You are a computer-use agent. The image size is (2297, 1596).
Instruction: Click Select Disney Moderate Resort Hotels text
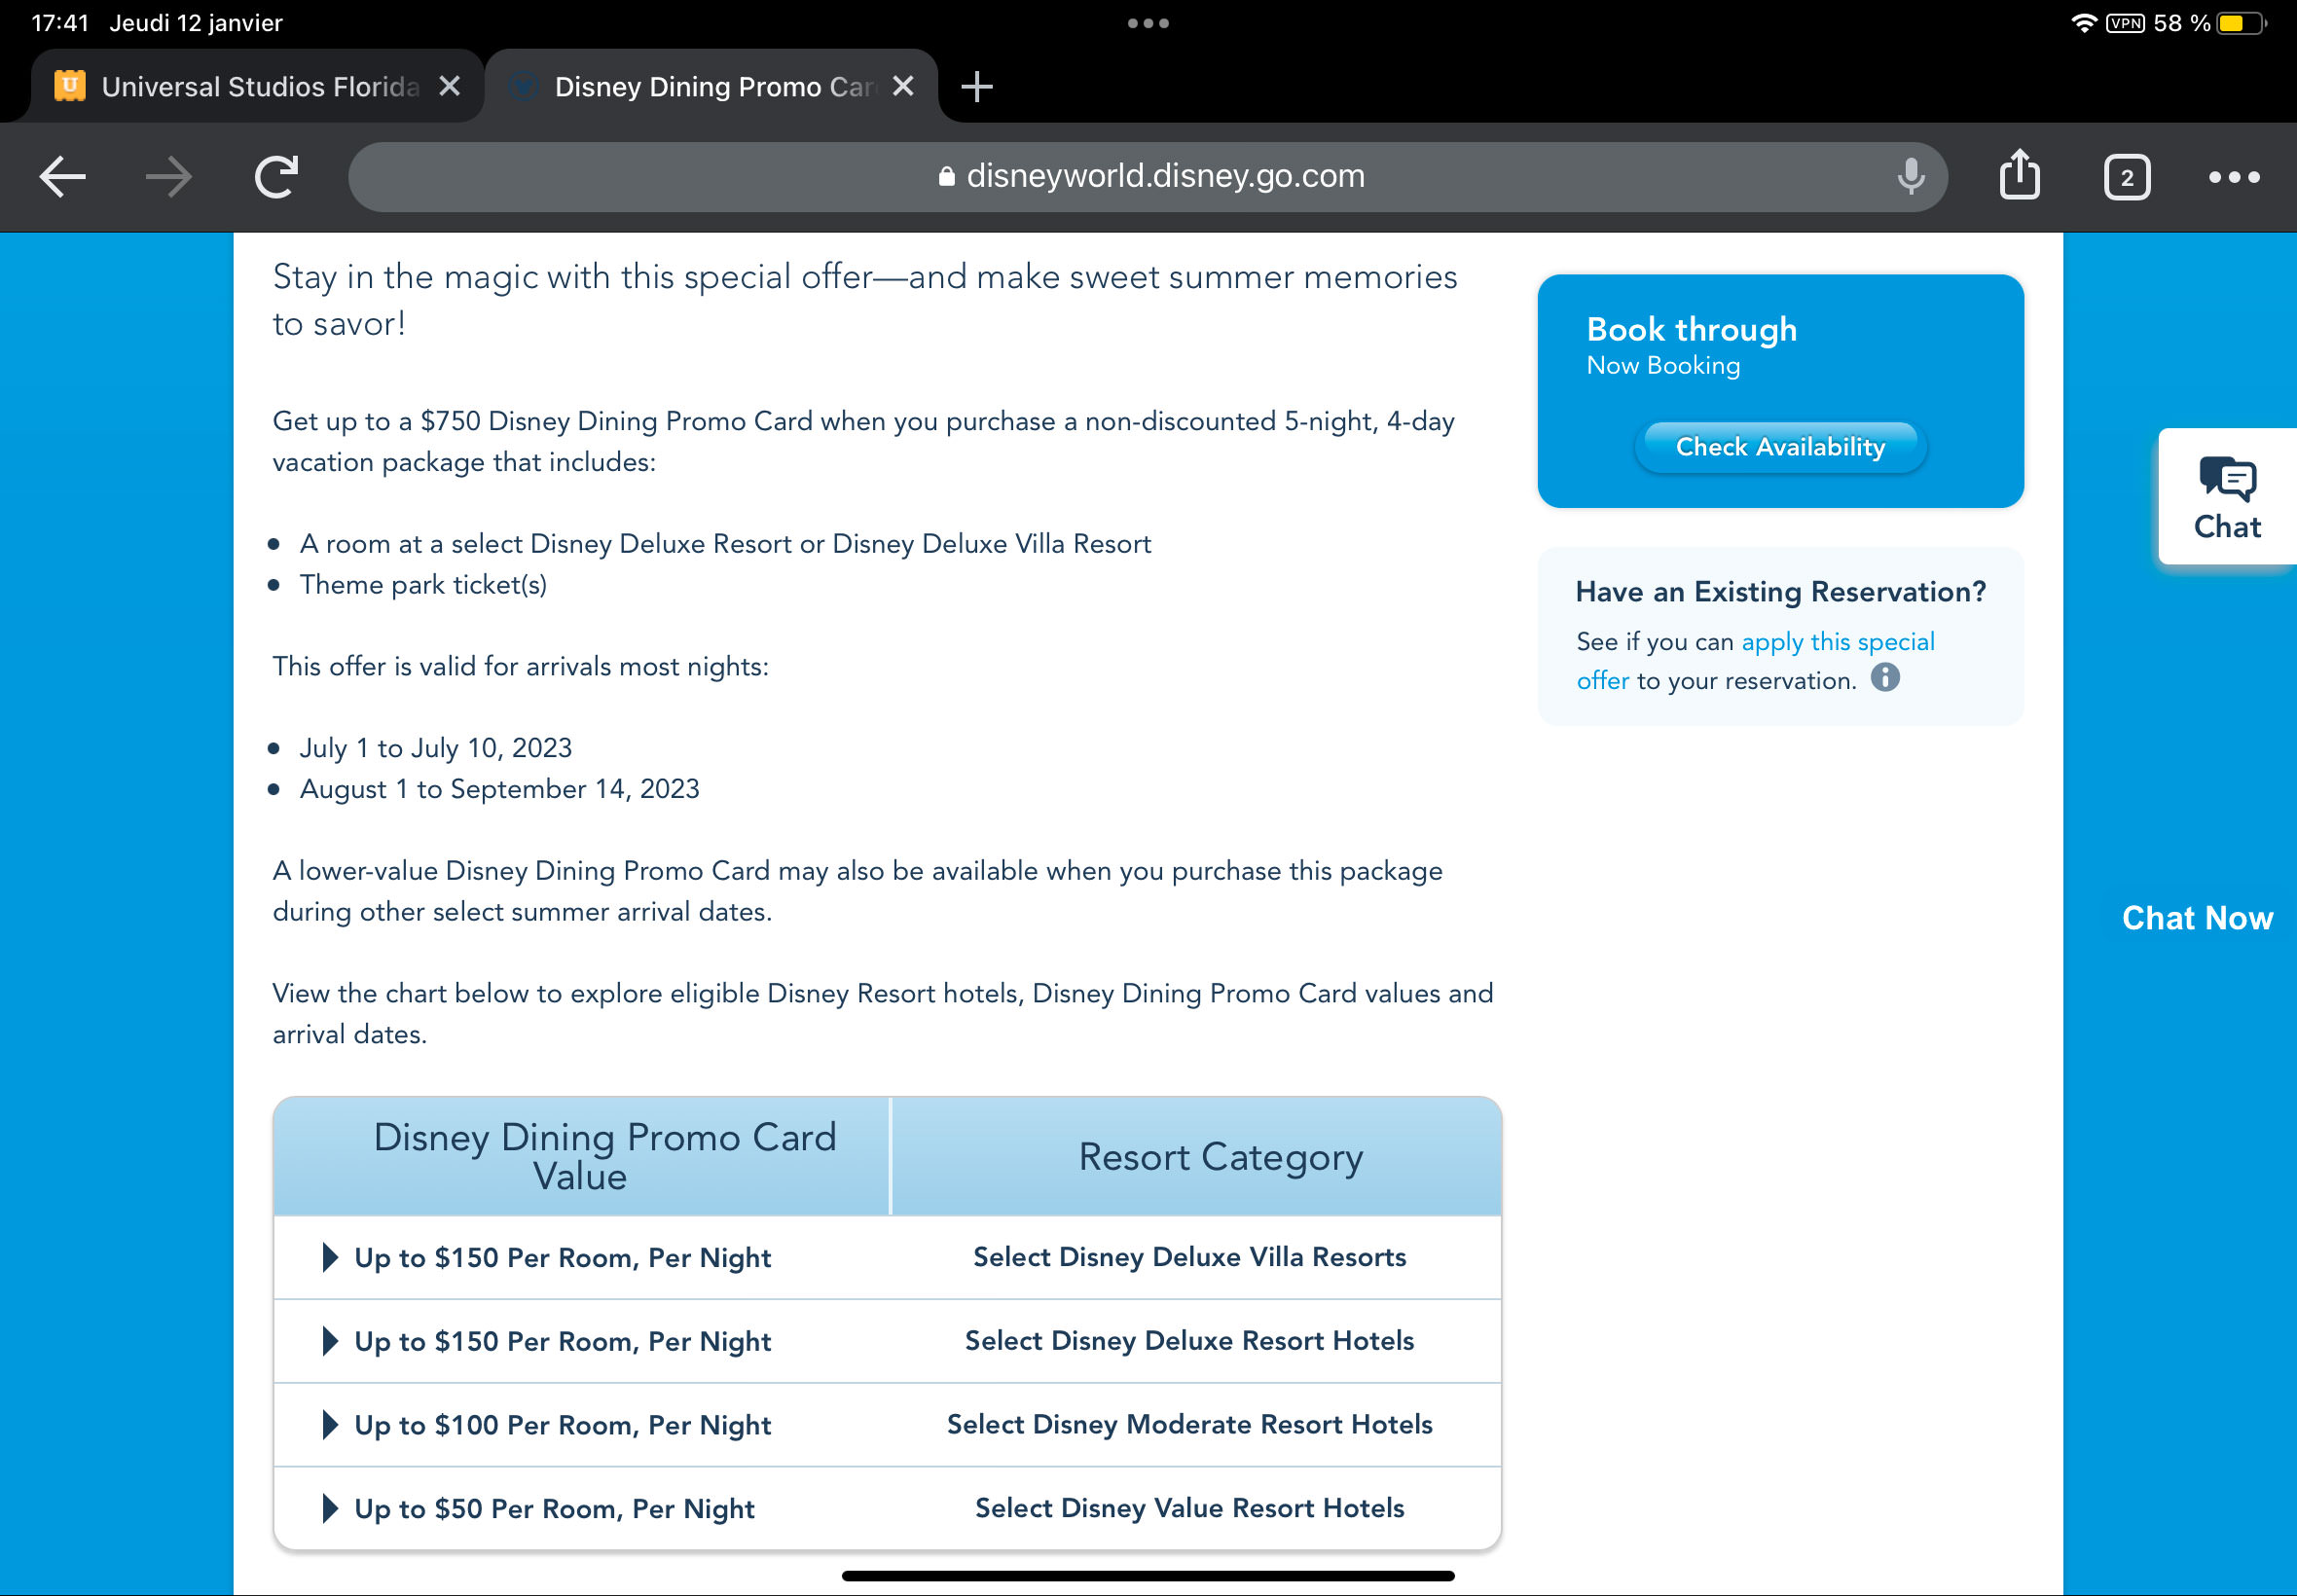1189,1425
